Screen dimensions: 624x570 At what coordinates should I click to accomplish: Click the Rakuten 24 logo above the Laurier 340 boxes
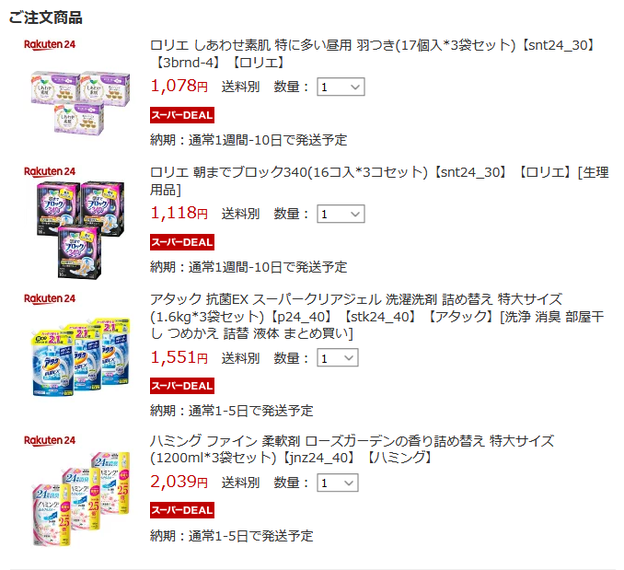point(50,172)
